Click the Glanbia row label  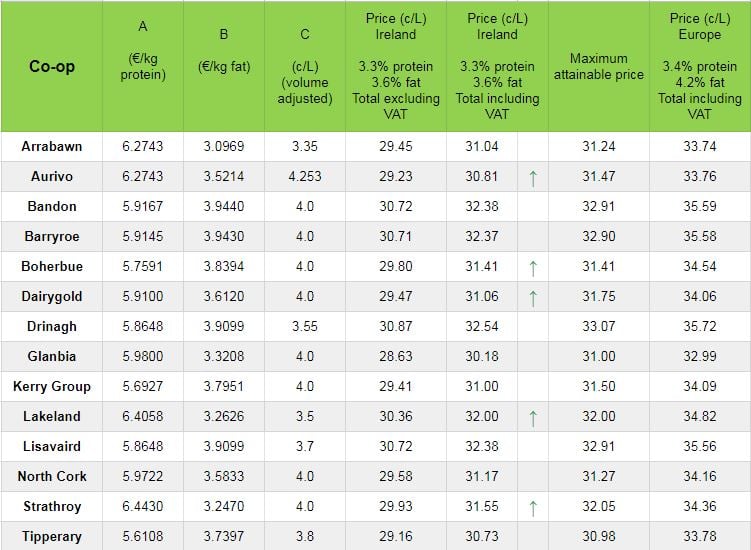click(51, 357)
